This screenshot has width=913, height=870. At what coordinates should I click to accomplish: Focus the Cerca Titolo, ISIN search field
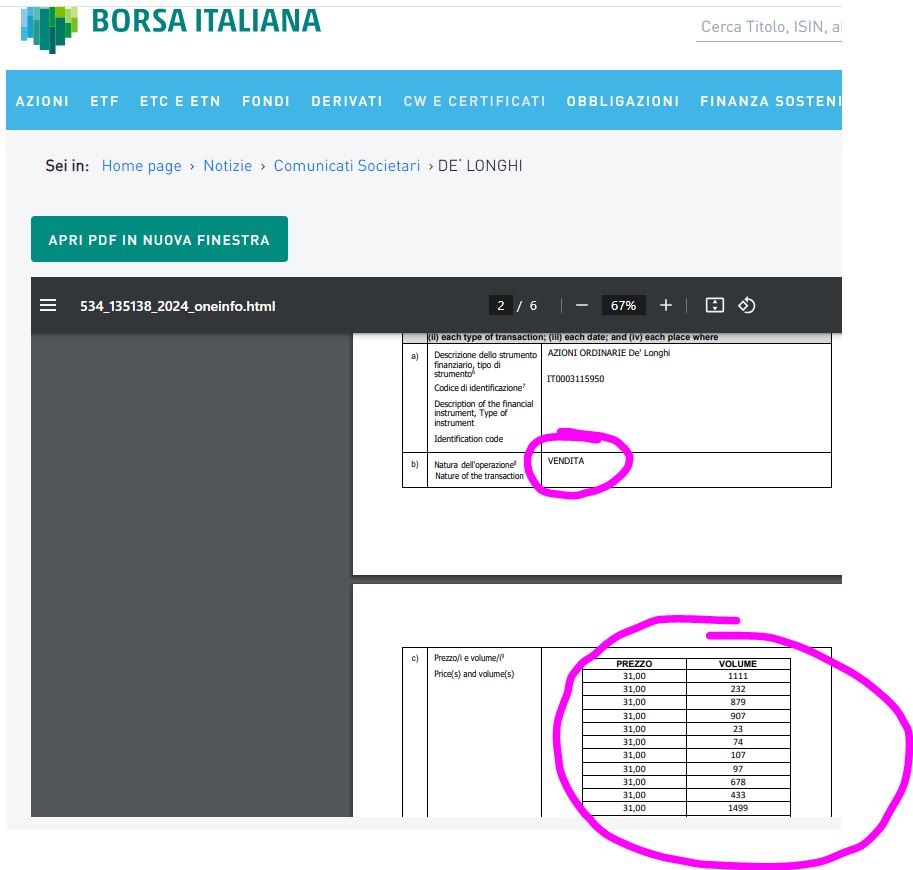click(769, 27)
